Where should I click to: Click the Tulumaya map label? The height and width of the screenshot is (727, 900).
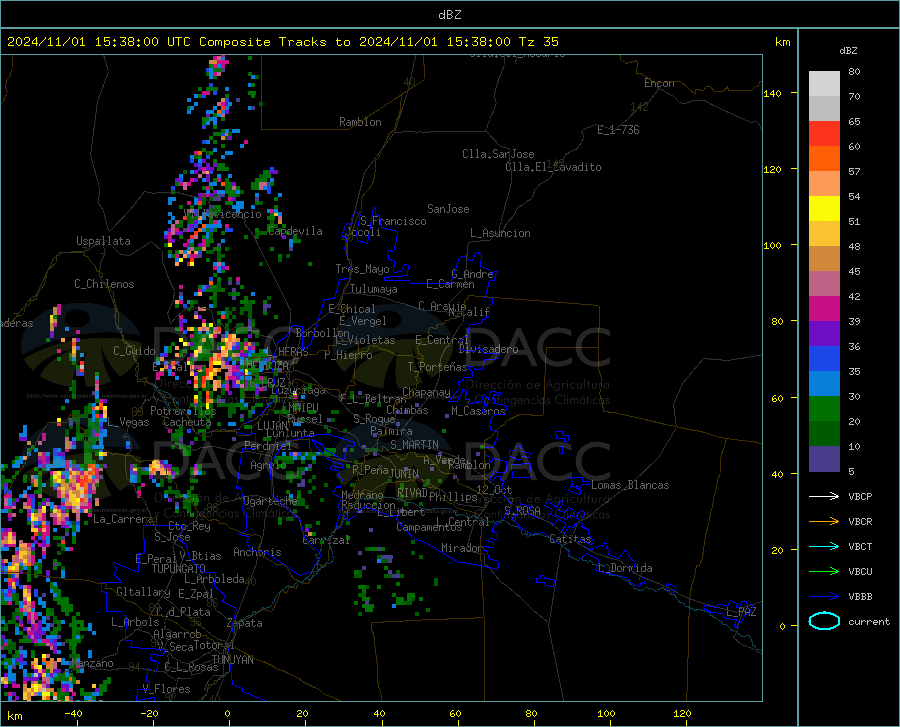(x=374, y=289)
